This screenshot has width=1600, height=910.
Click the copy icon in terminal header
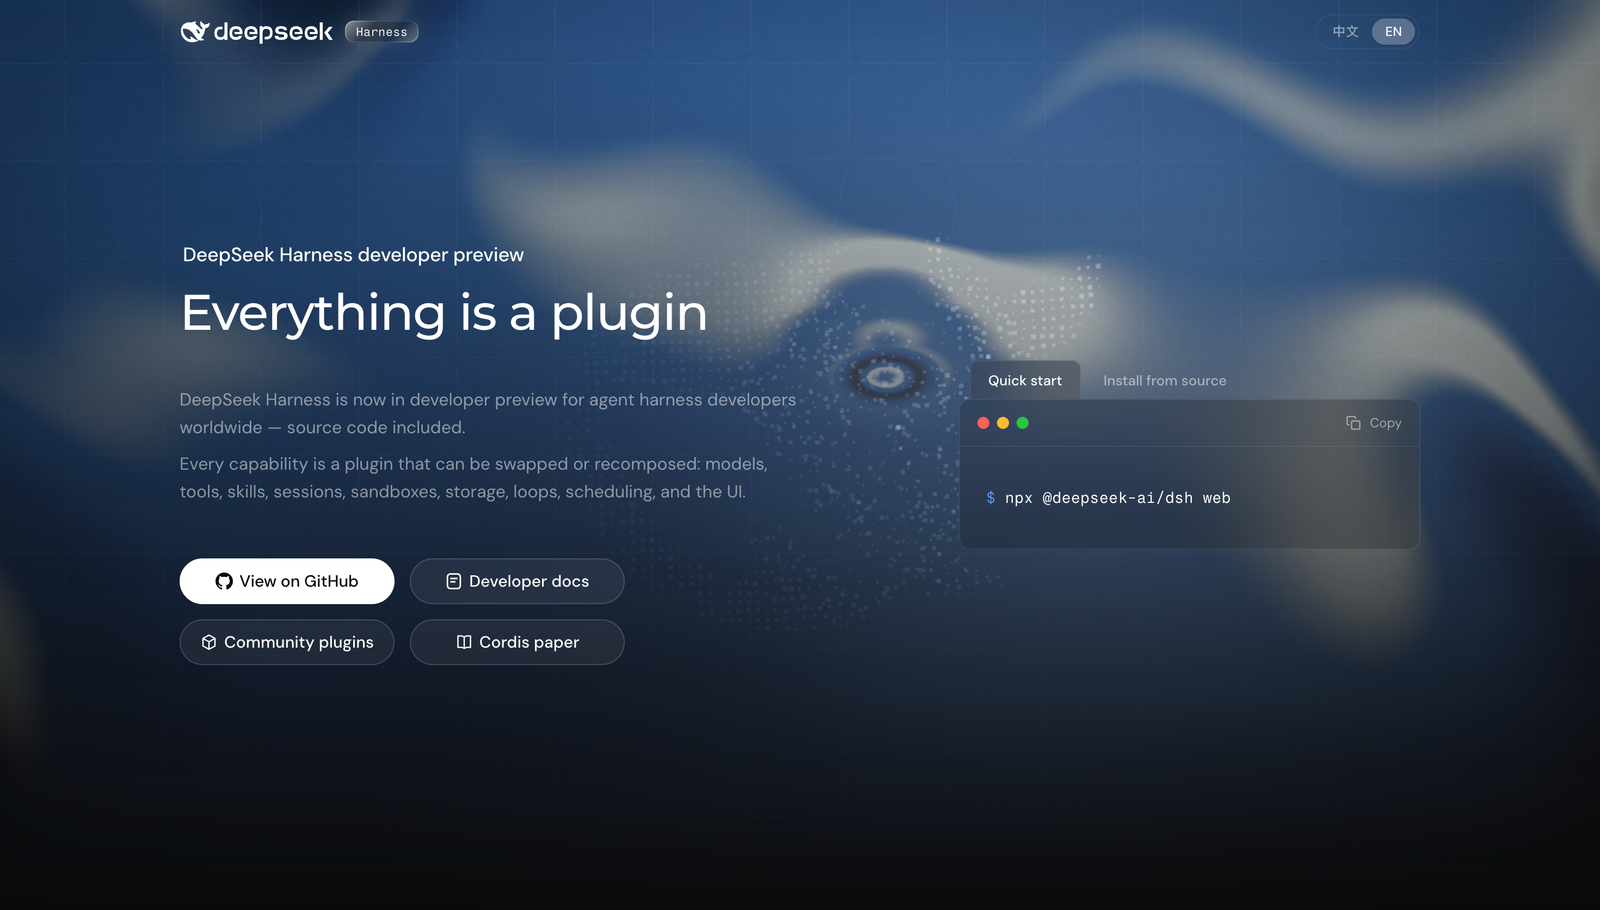coord(1353,423)
